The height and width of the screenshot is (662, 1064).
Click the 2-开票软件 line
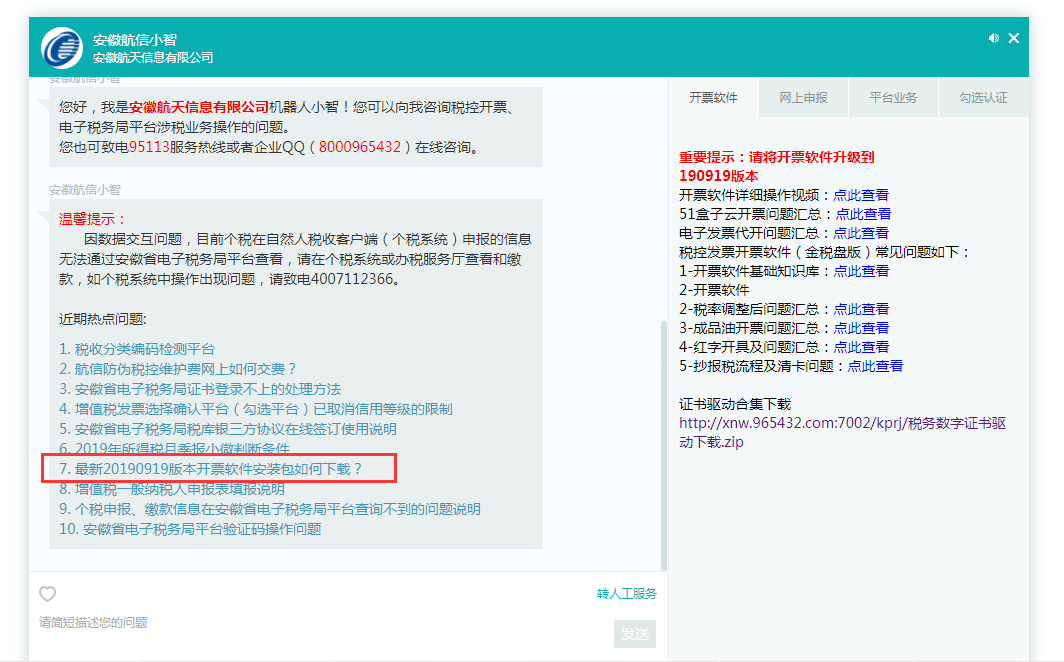pos(714,290)
